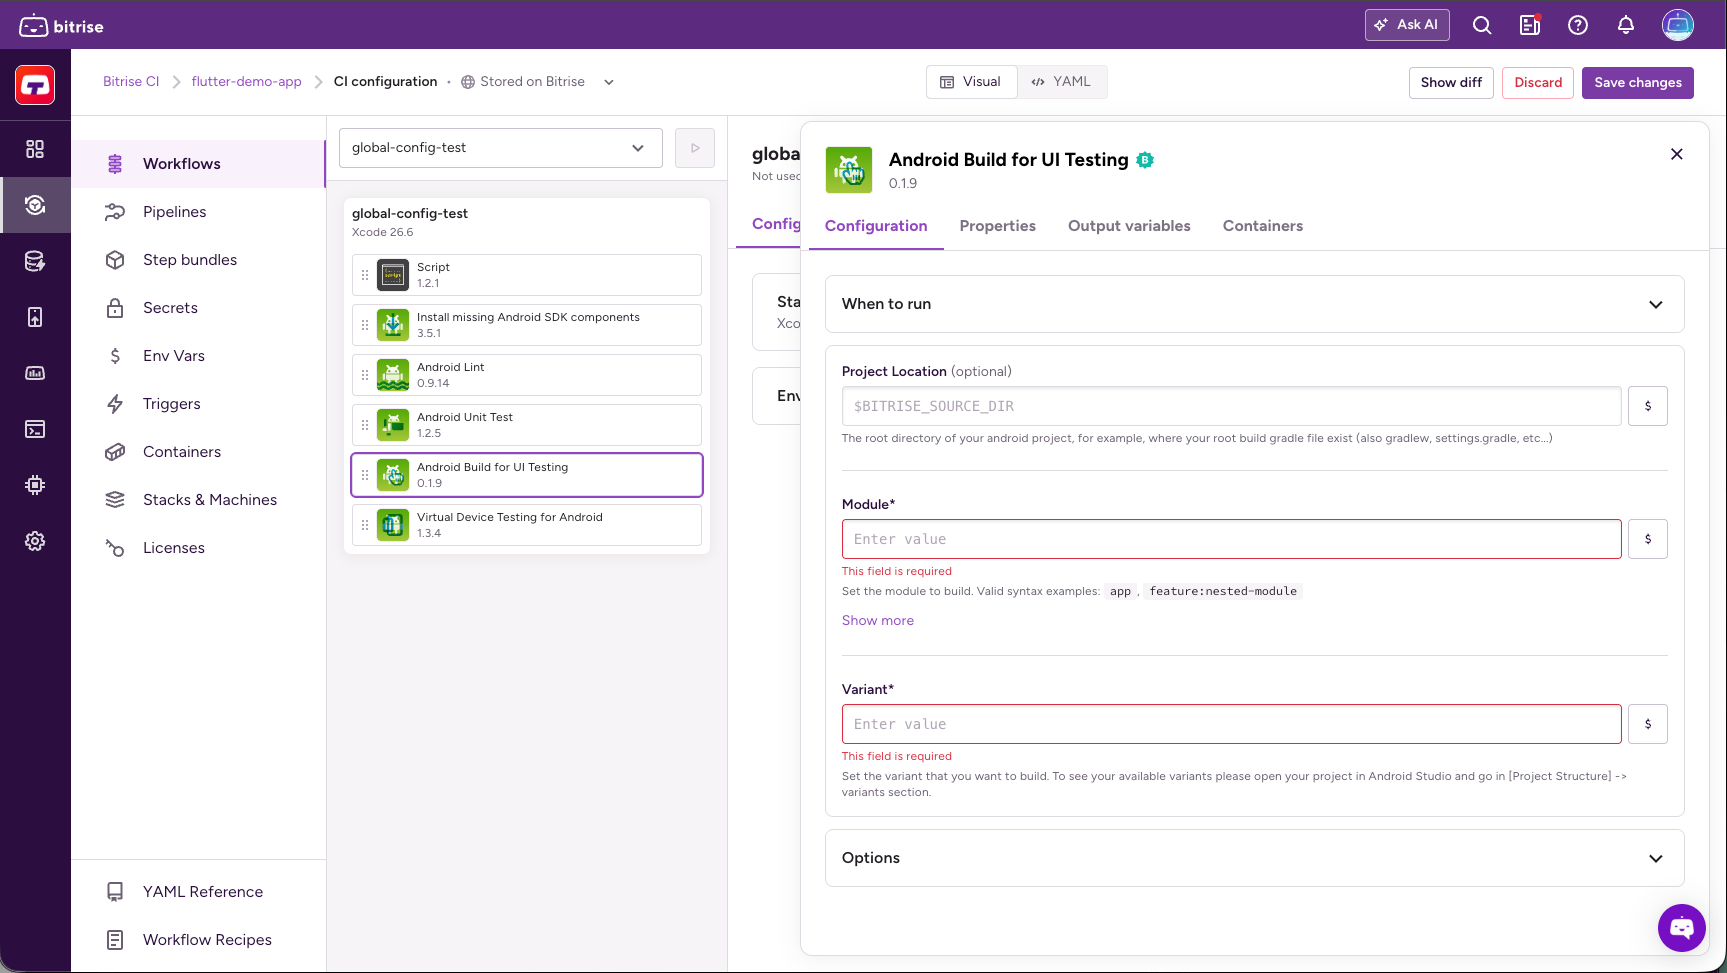This screenshot has width=1727, height=973.
Task: Focus the Module input field
Action: point(1231,539)
